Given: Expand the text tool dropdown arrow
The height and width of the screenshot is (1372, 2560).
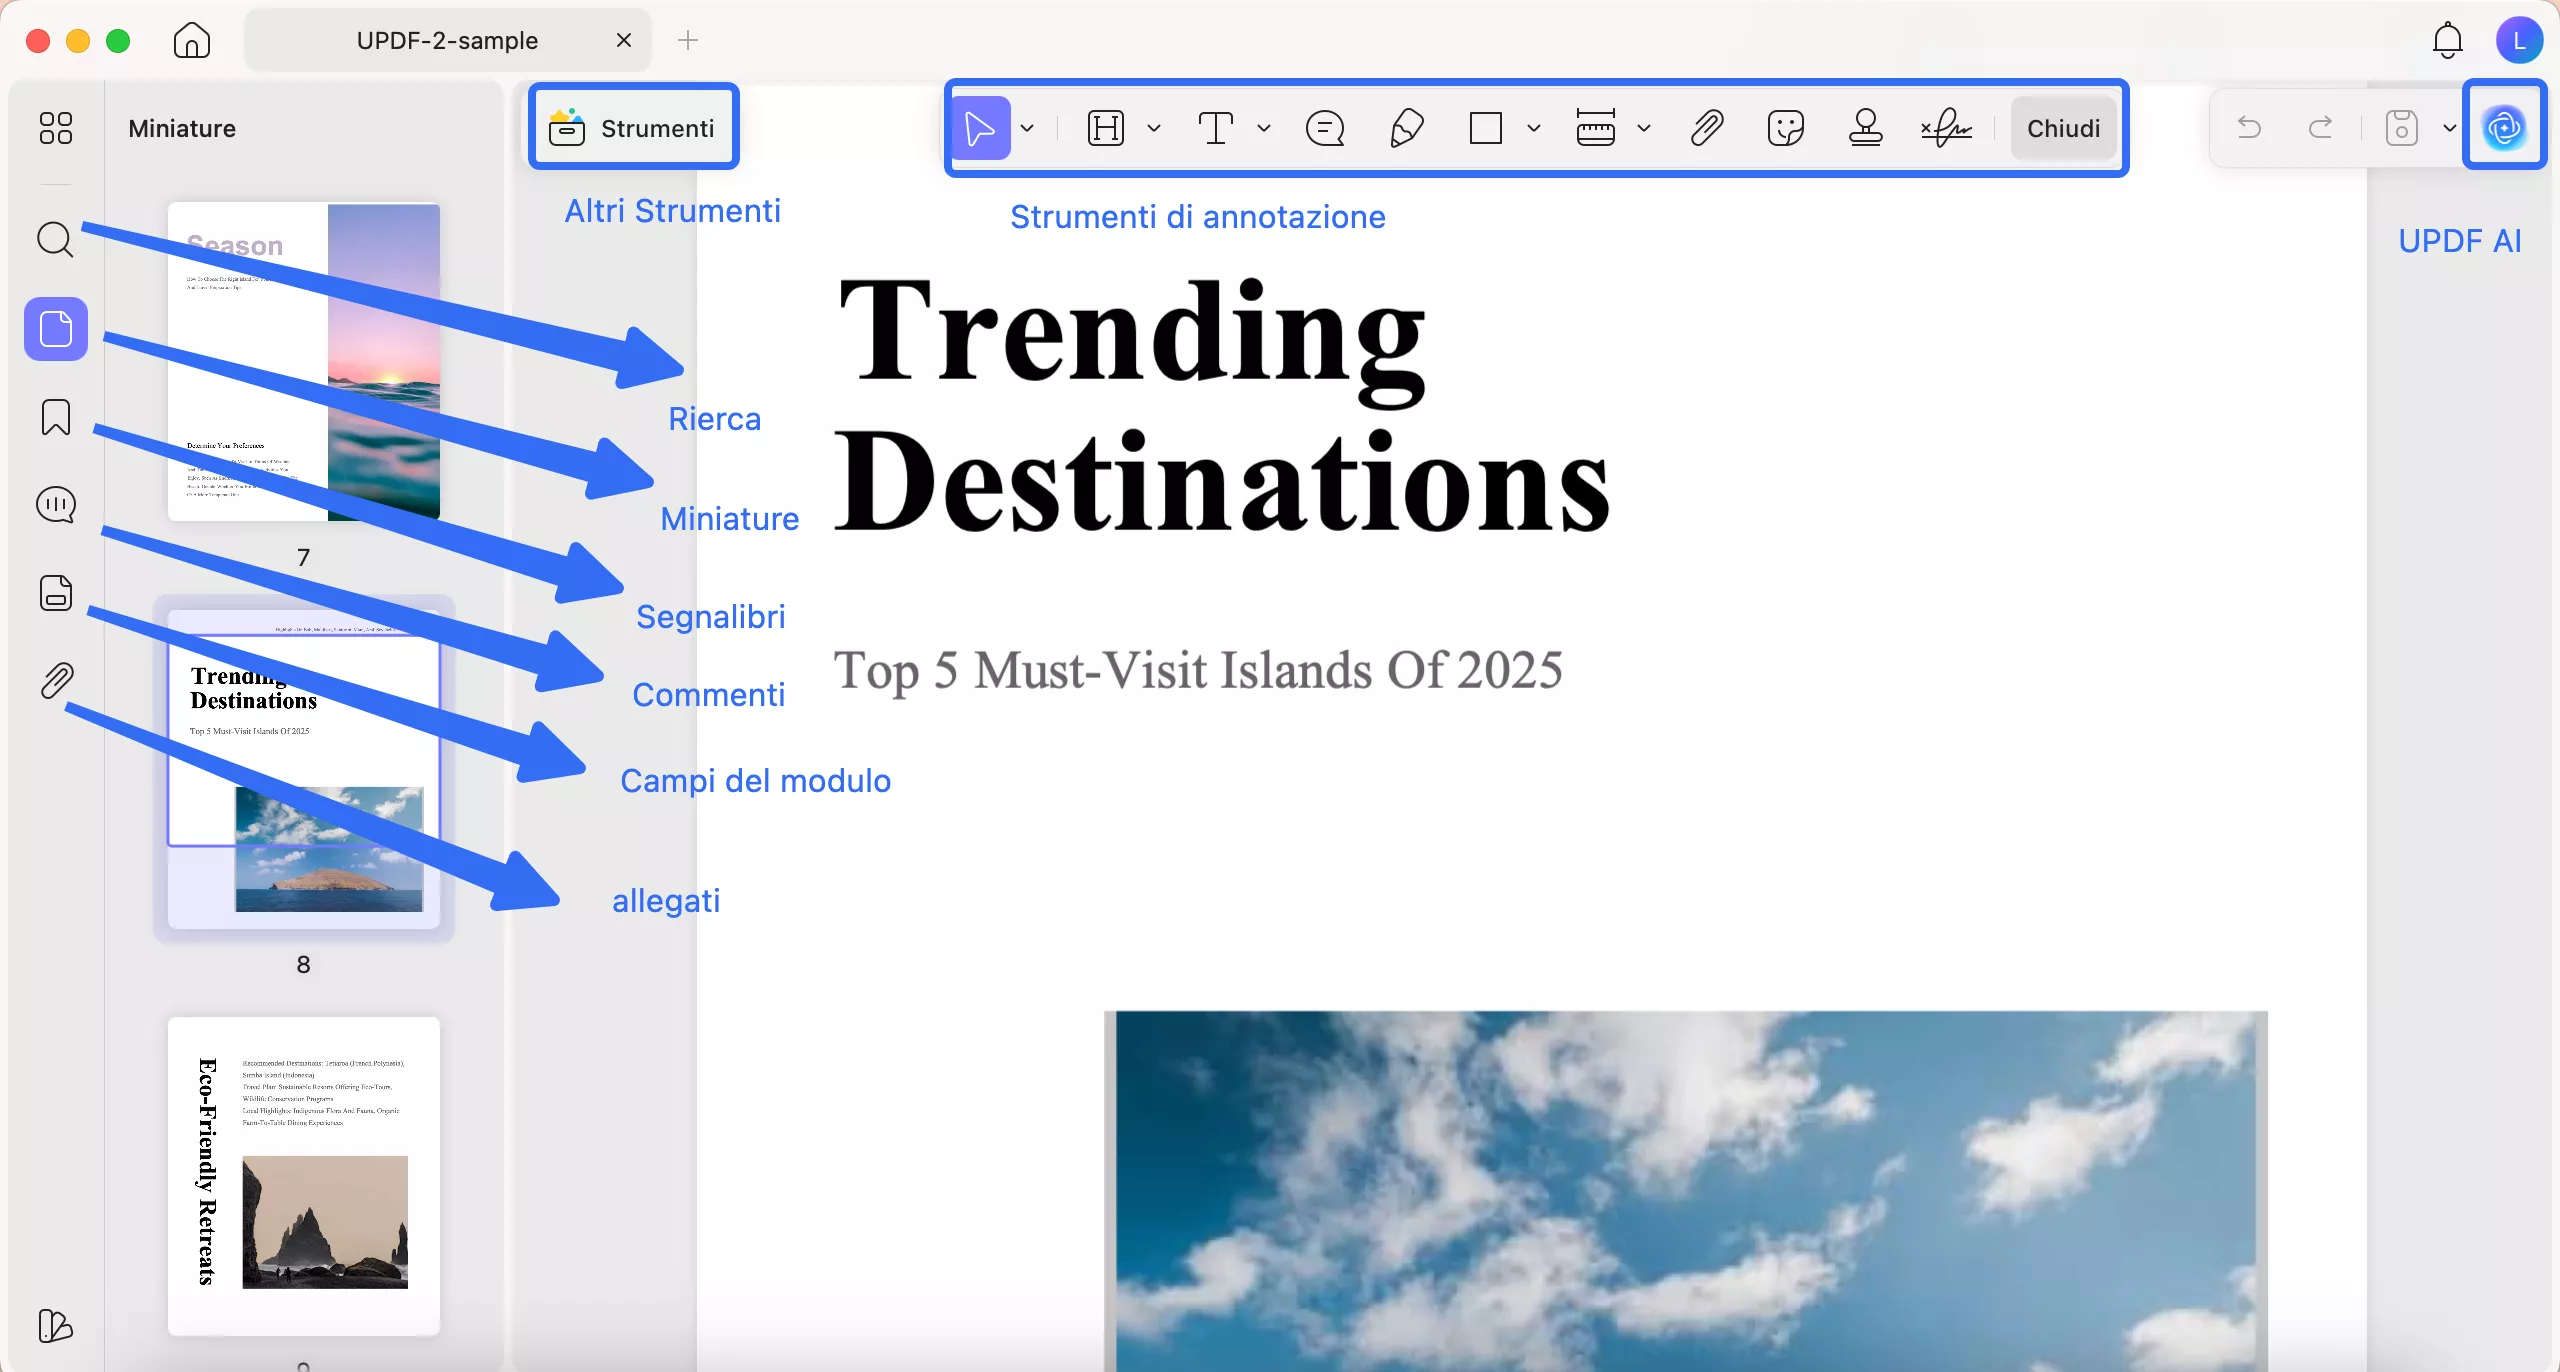Looking at the screenshot, I should 1264,128.
